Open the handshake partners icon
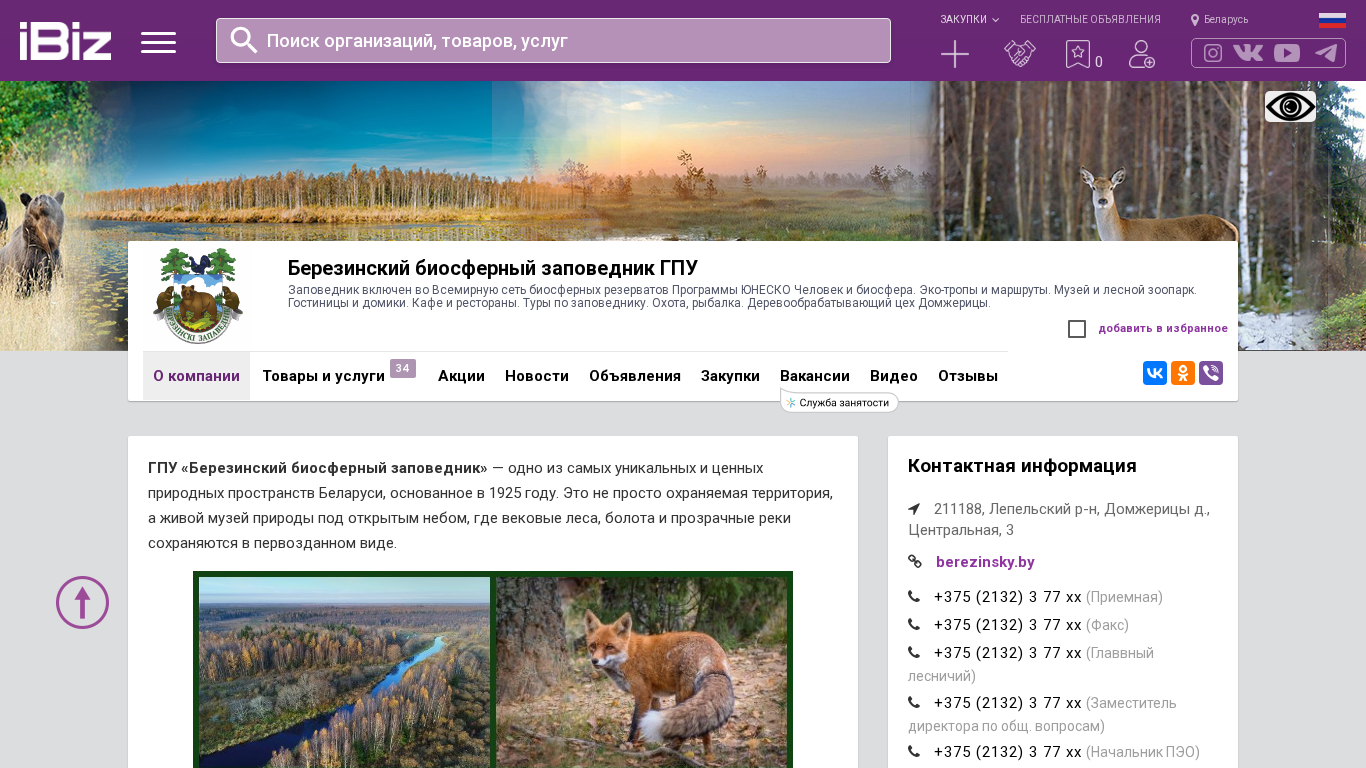The image size is (1366, 768). [x=1020, y=54]
